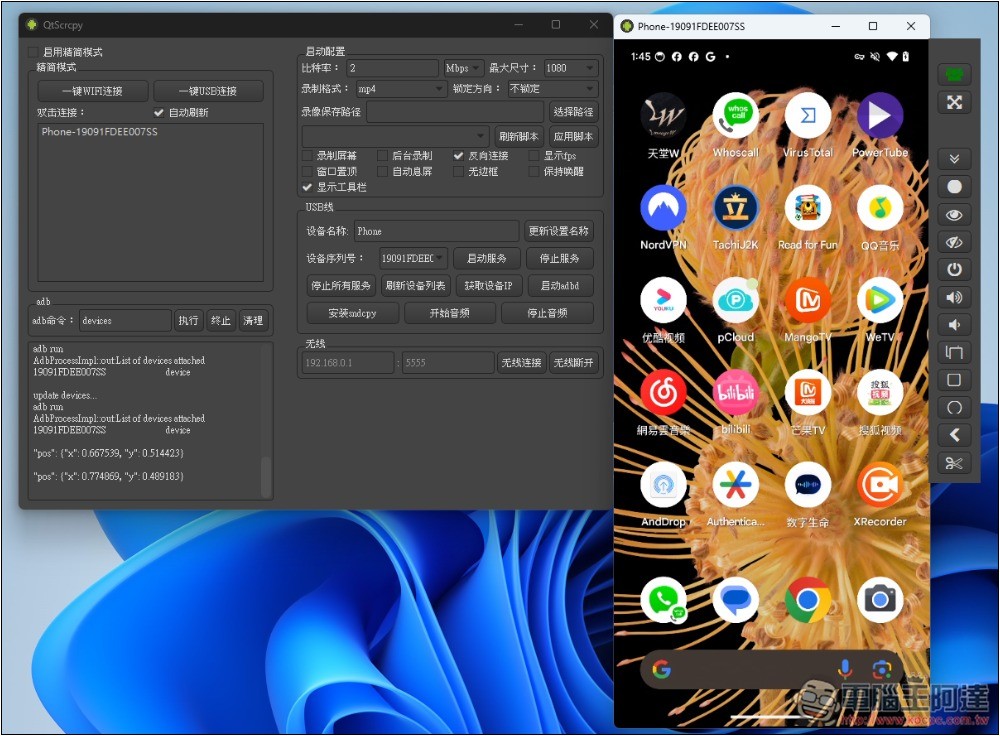Open the Camera app in the dock
The image size is (1000, 736).
tap(880, 600)
